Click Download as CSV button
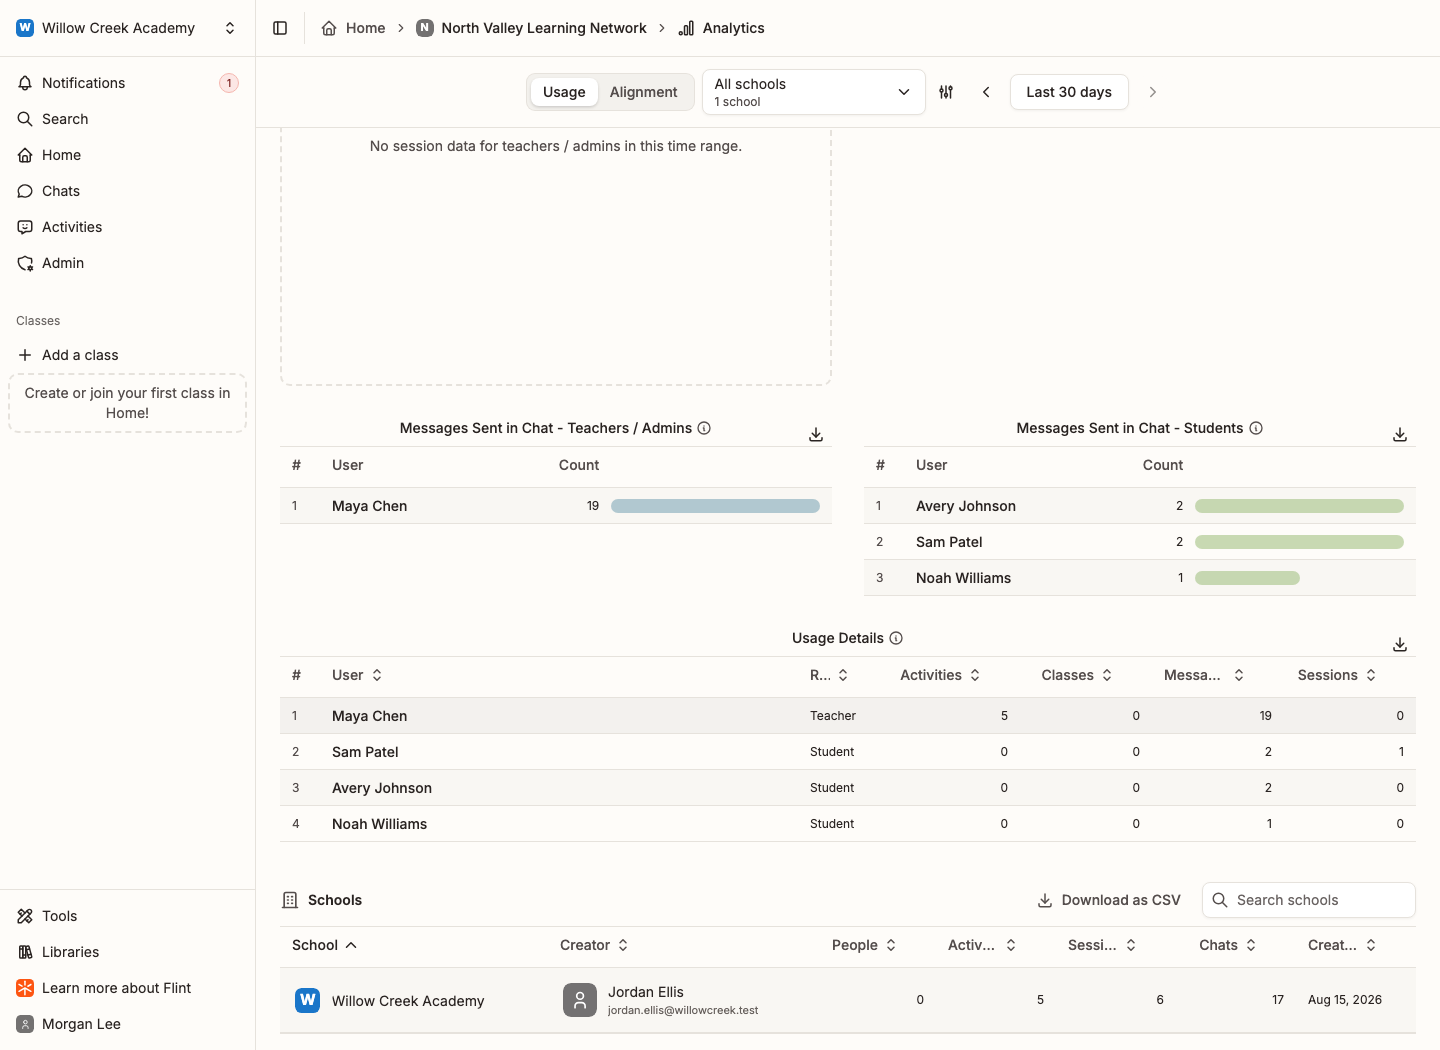The image size is (1440, 1050). click(x=1109, y=900)
